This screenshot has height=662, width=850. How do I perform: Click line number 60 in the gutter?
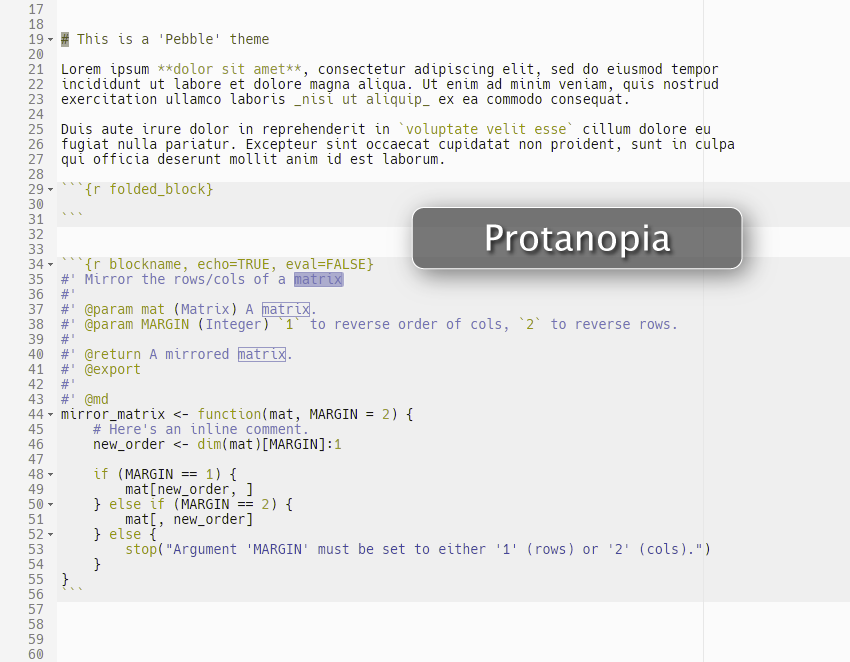click(36, 655)
